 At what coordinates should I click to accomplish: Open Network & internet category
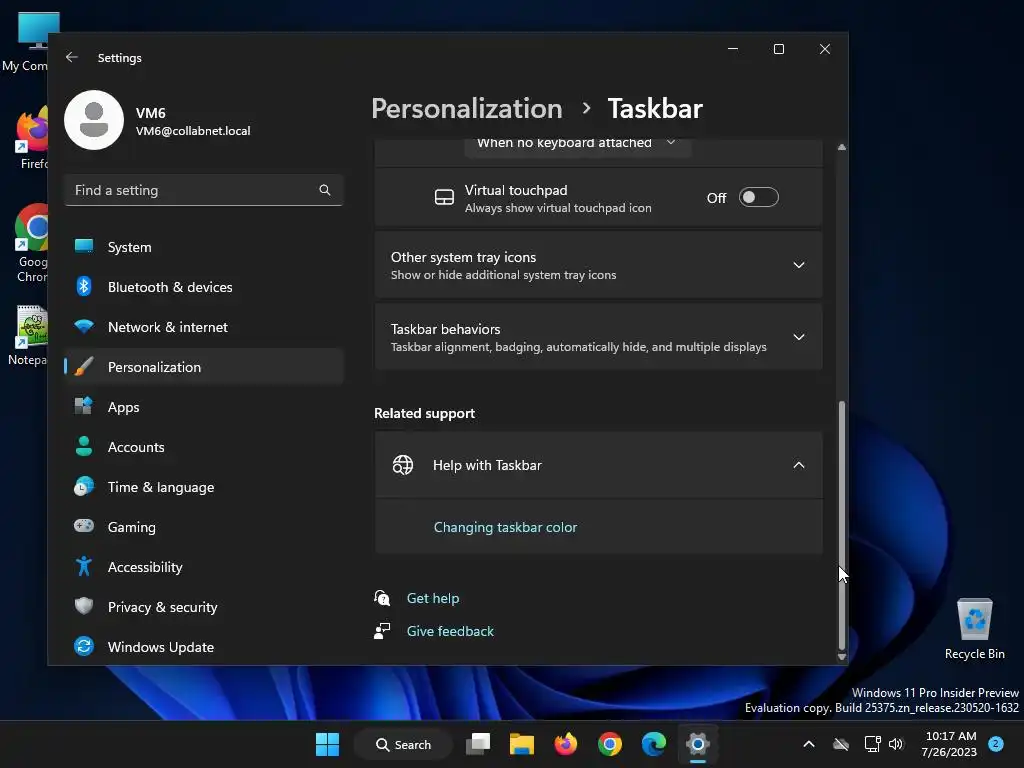(204, 327)
